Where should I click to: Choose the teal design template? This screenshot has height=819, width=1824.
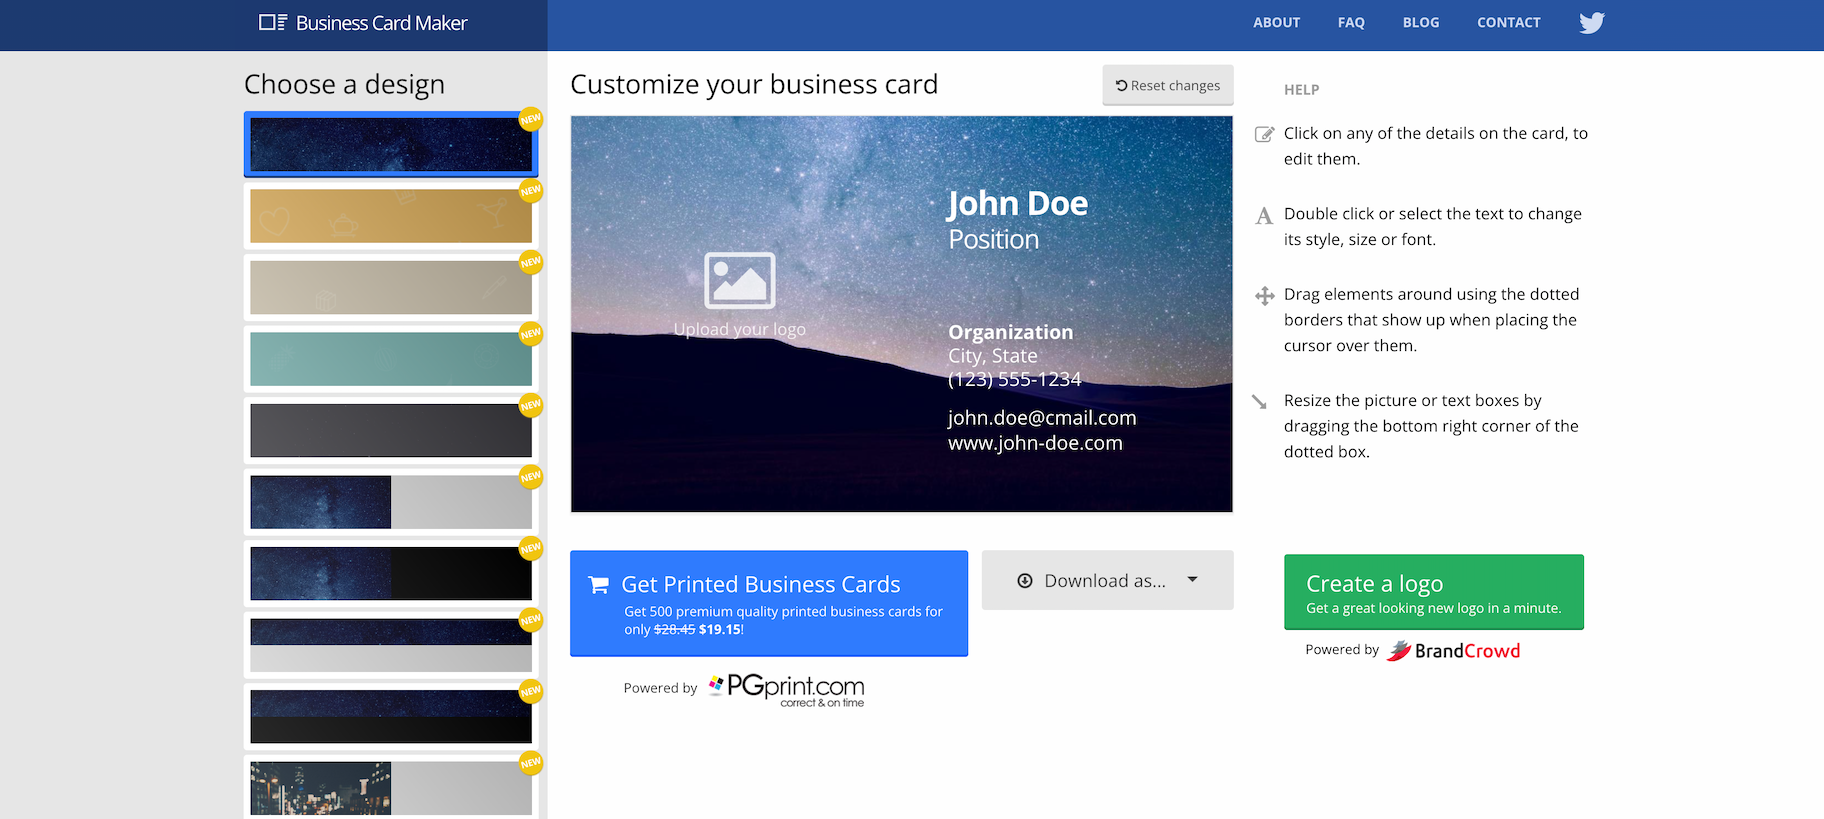[390, 359]
